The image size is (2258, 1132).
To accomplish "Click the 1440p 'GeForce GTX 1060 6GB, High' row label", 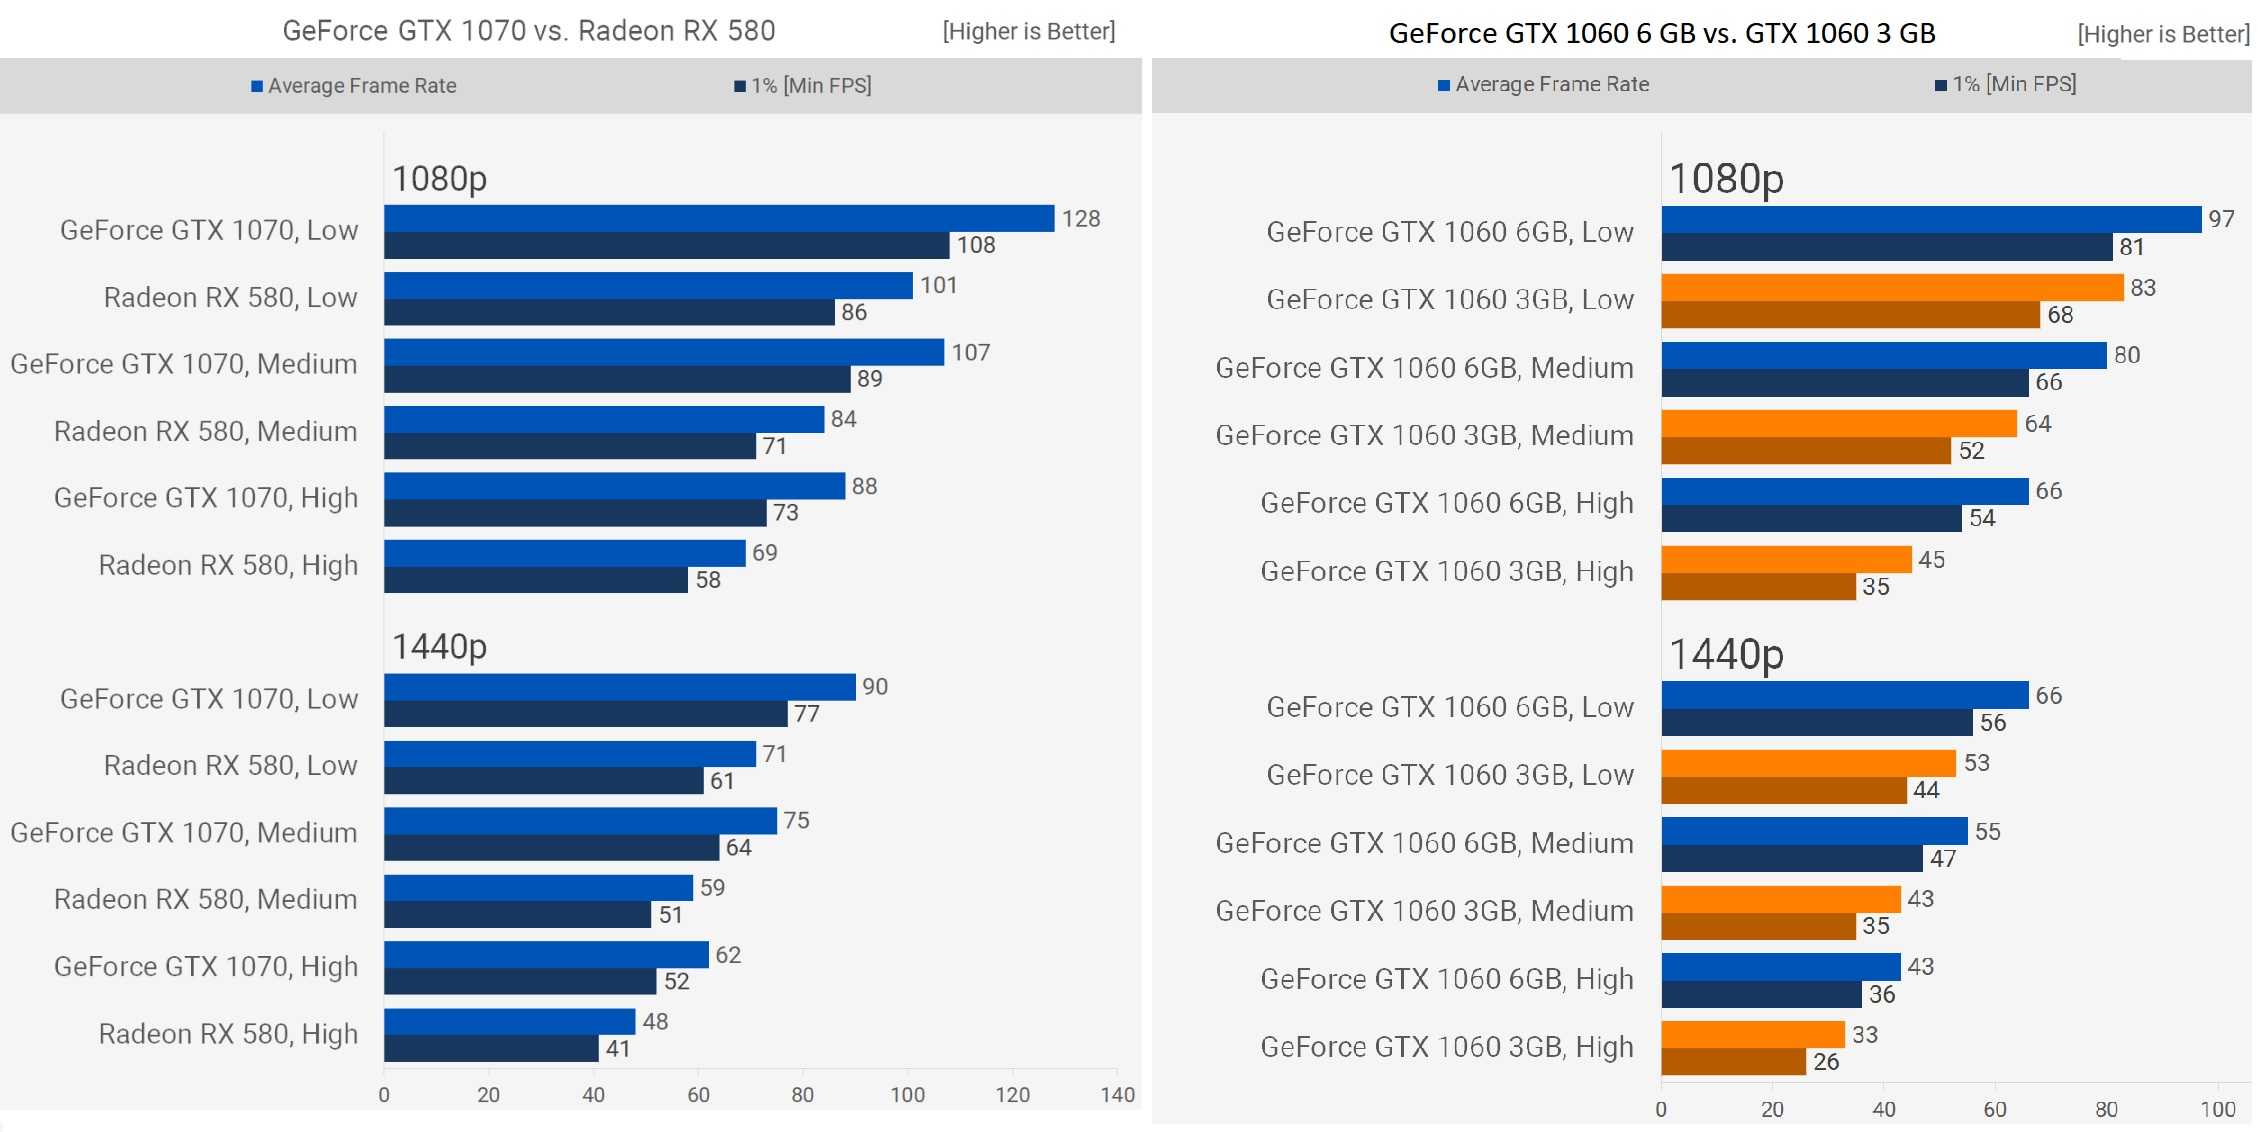I will click(x=1447, y=979).
